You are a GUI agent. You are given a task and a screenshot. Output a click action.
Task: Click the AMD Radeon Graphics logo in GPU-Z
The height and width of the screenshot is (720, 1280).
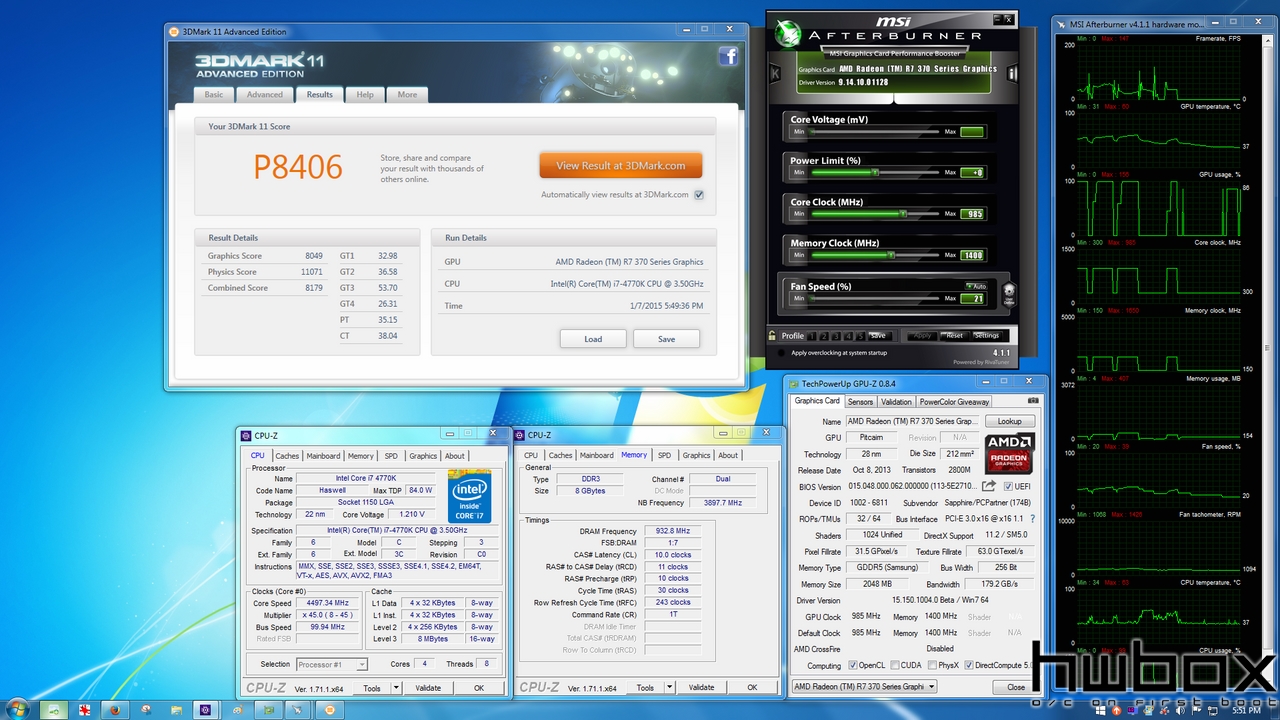[x=1010, y=454]
